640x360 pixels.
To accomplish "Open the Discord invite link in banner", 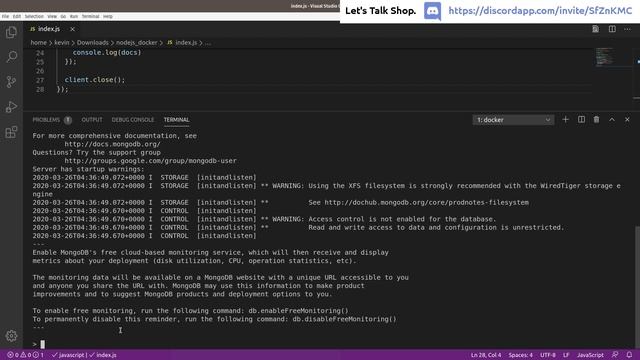I will click(540, 11).
